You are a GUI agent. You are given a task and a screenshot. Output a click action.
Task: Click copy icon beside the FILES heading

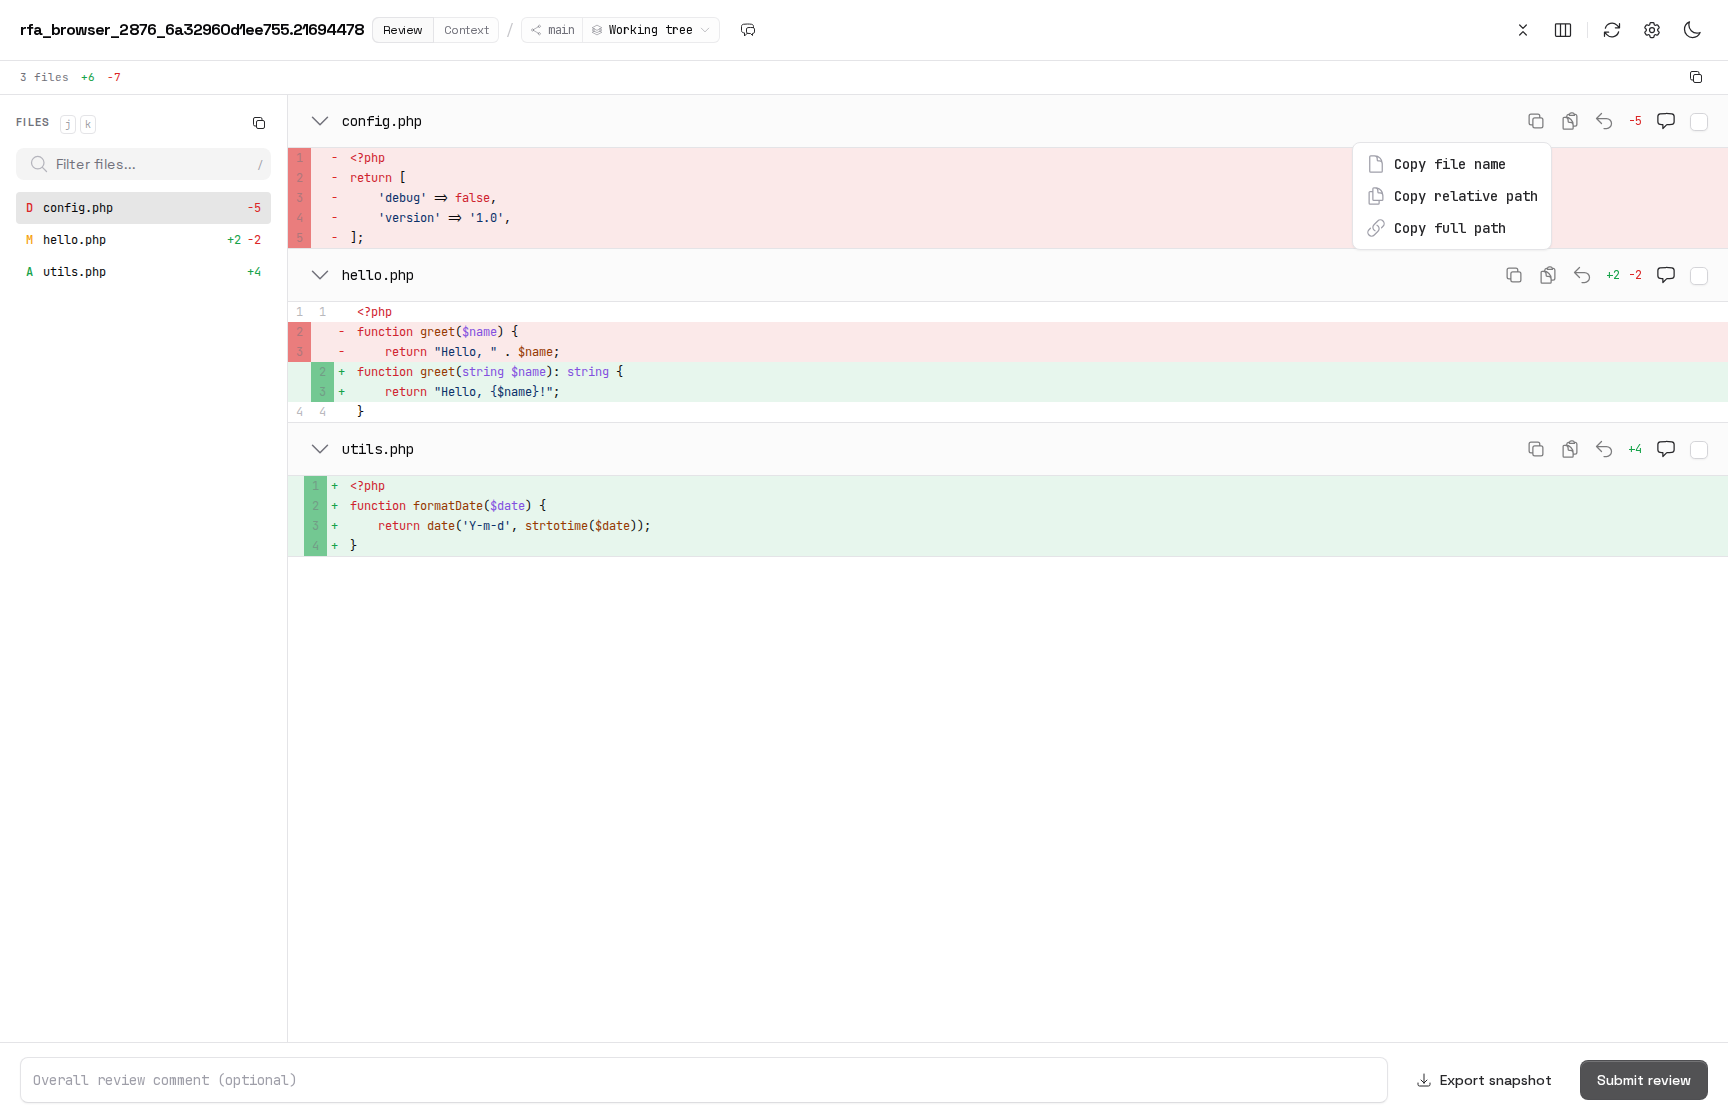pyautogui.click(x=259, y=123)
